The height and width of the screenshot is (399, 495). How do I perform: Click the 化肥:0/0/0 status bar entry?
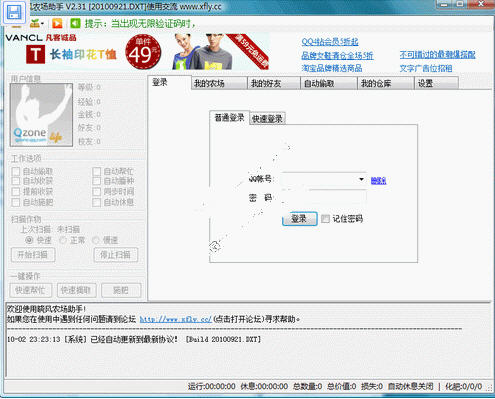[464, 386]
